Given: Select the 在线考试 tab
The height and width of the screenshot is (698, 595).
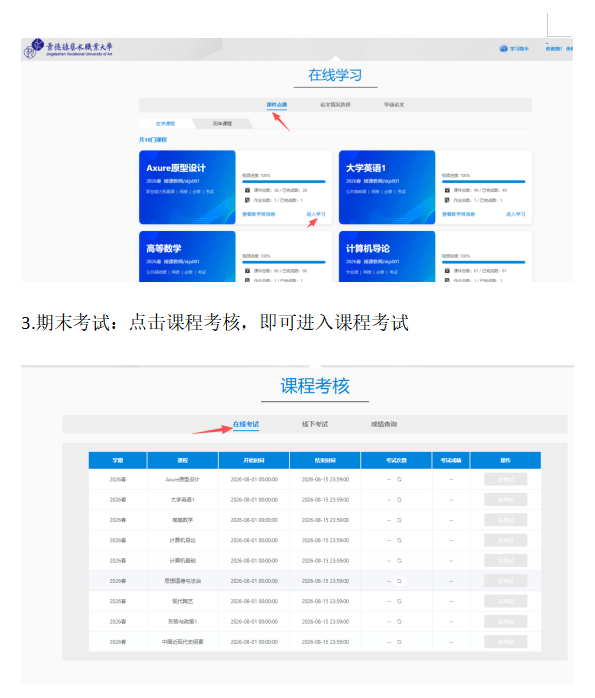Looking at the screenshot, I should (x=246, y=424).
